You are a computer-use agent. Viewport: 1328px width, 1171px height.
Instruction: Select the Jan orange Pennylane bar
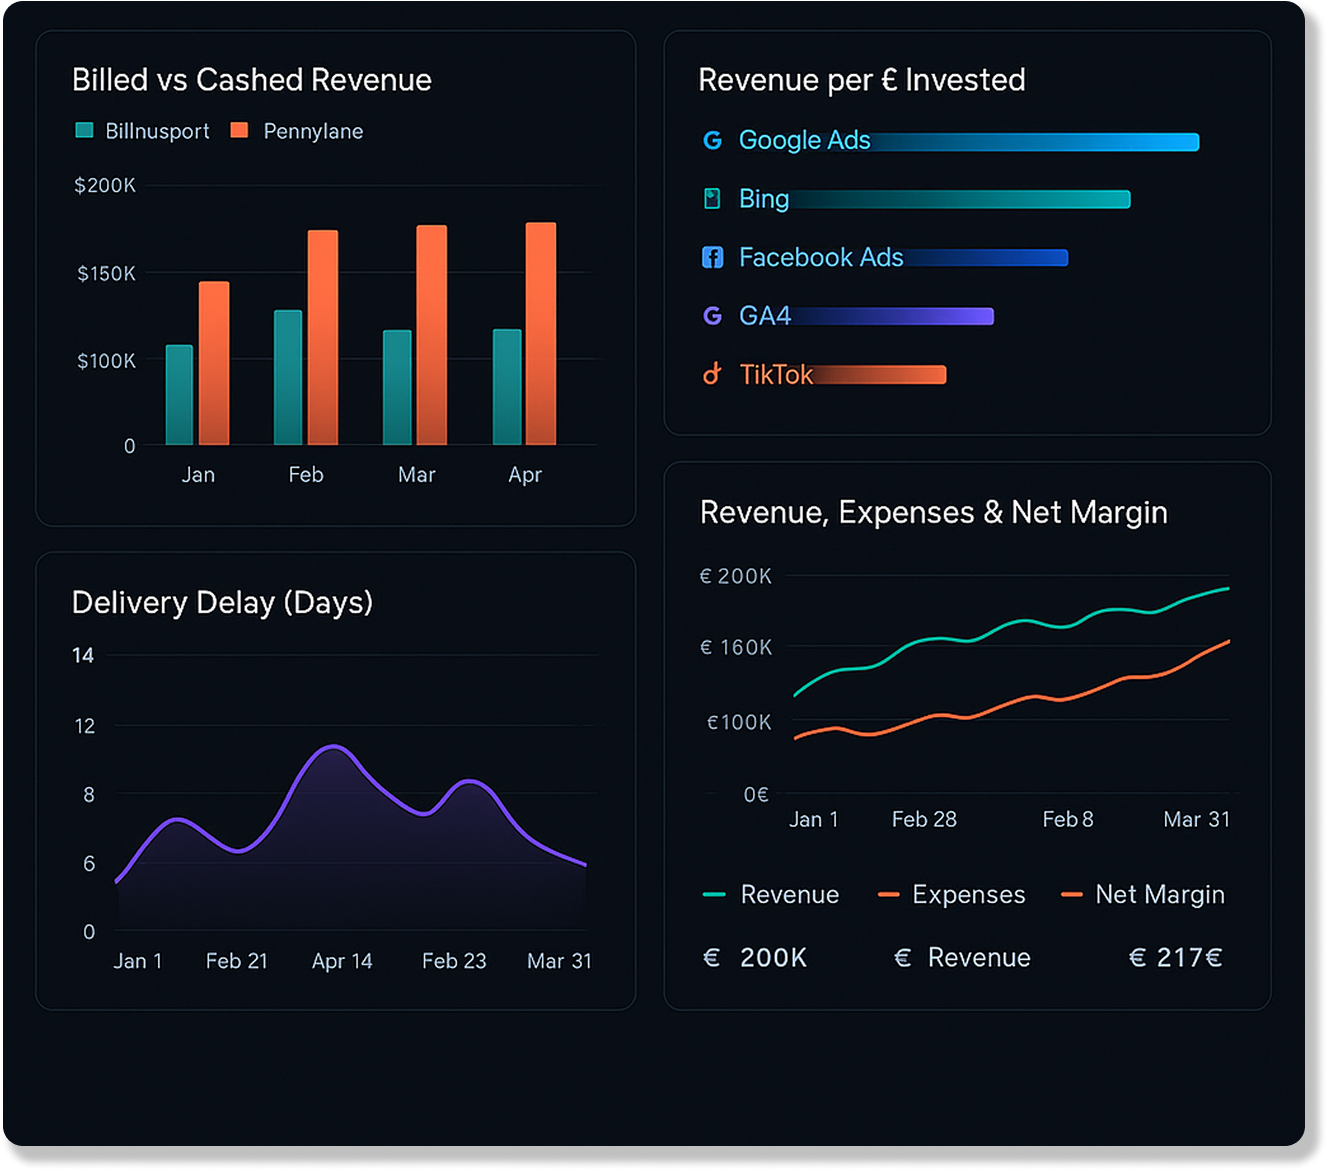coord(214,363)
